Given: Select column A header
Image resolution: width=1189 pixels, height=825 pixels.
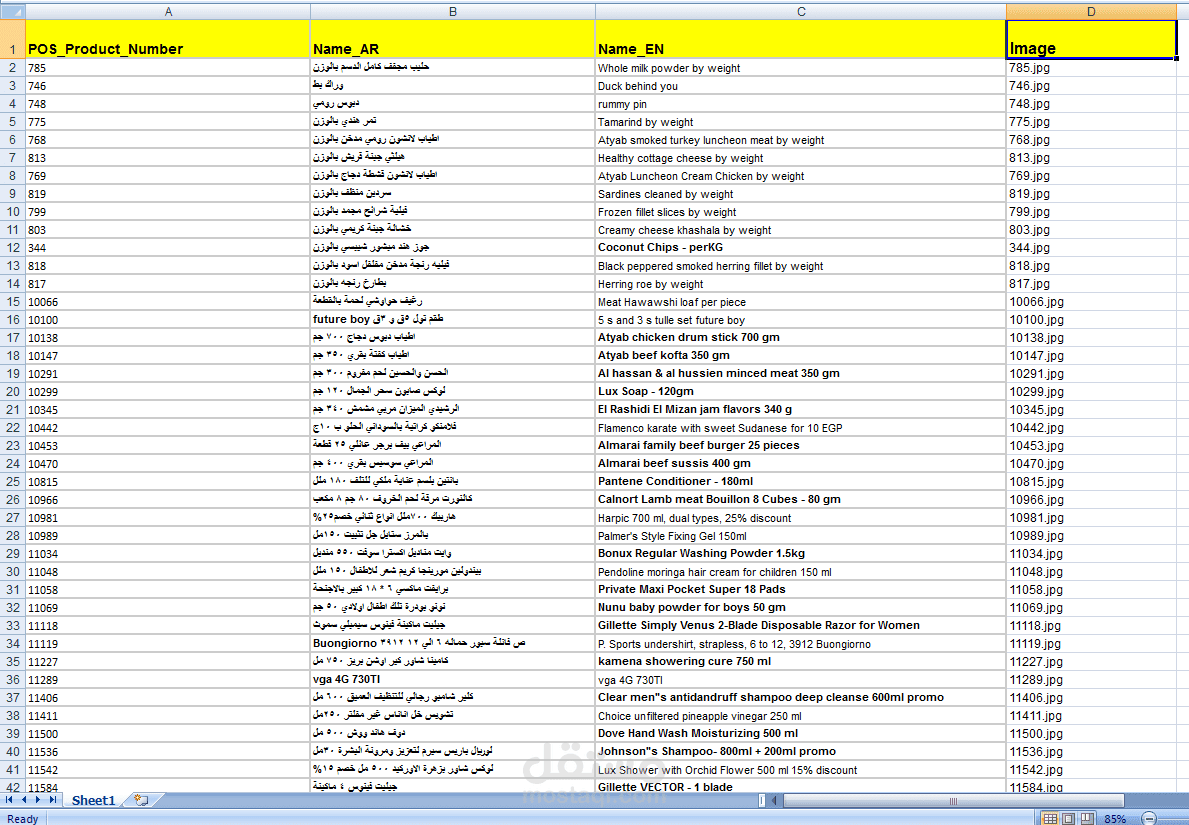Looking at the screenshot, I should [168, 11].
